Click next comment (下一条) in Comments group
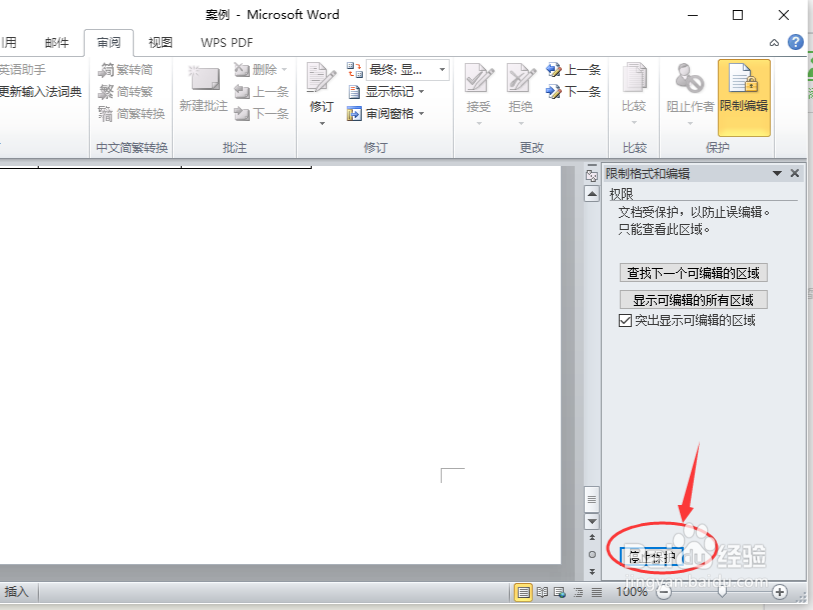813x610 pixels. (x=261, y=114)
